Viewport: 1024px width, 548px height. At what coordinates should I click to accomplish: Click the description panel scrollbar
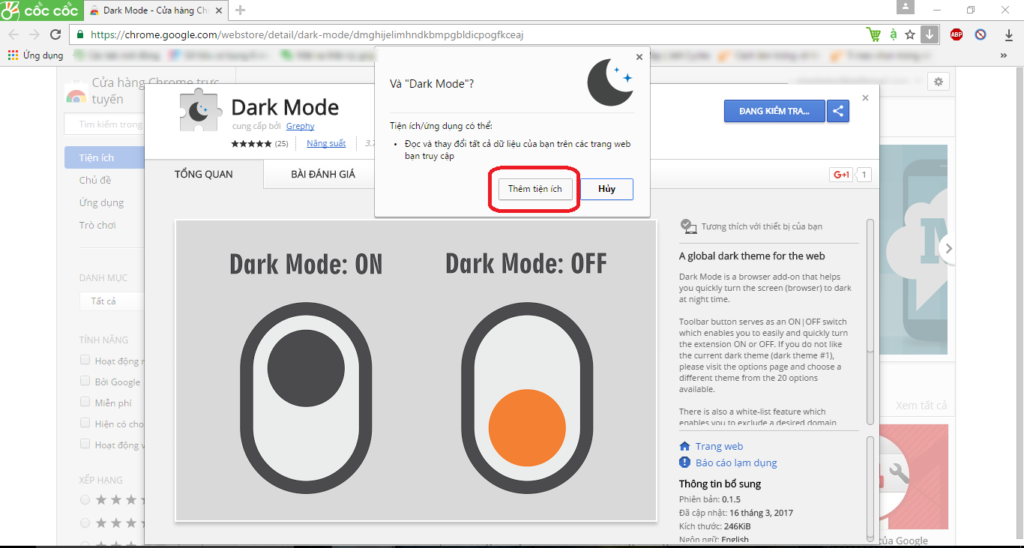coord(869,300)
